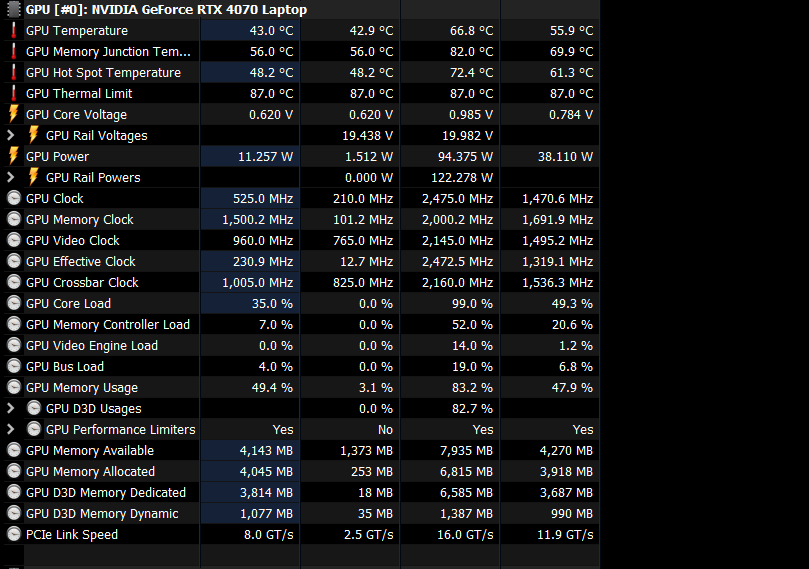
Task: Click gauge icon beside GPU Memory Available
Action: [x=14, y=451]
